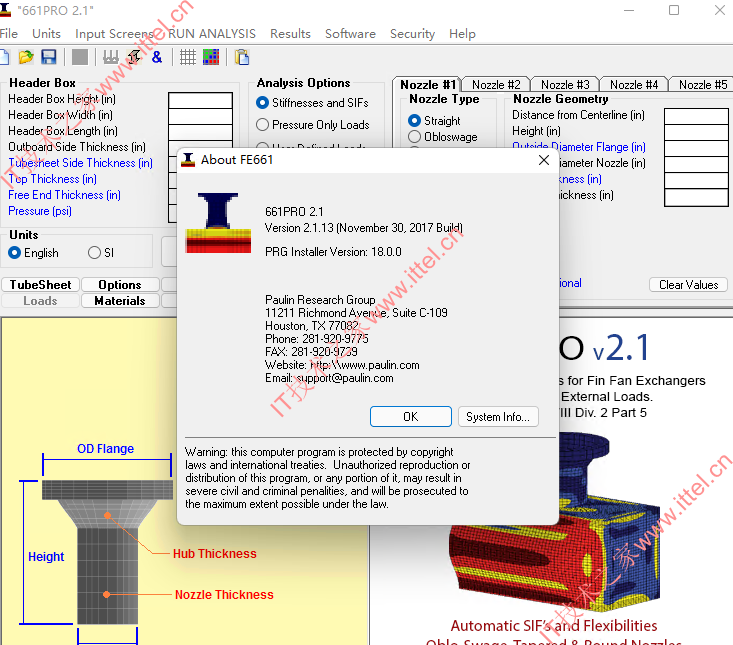Click the Tubesheet Side Thickness label
The width and height of the screenshot is (733, 645).
pyautogui.click(x=80, y=163)
